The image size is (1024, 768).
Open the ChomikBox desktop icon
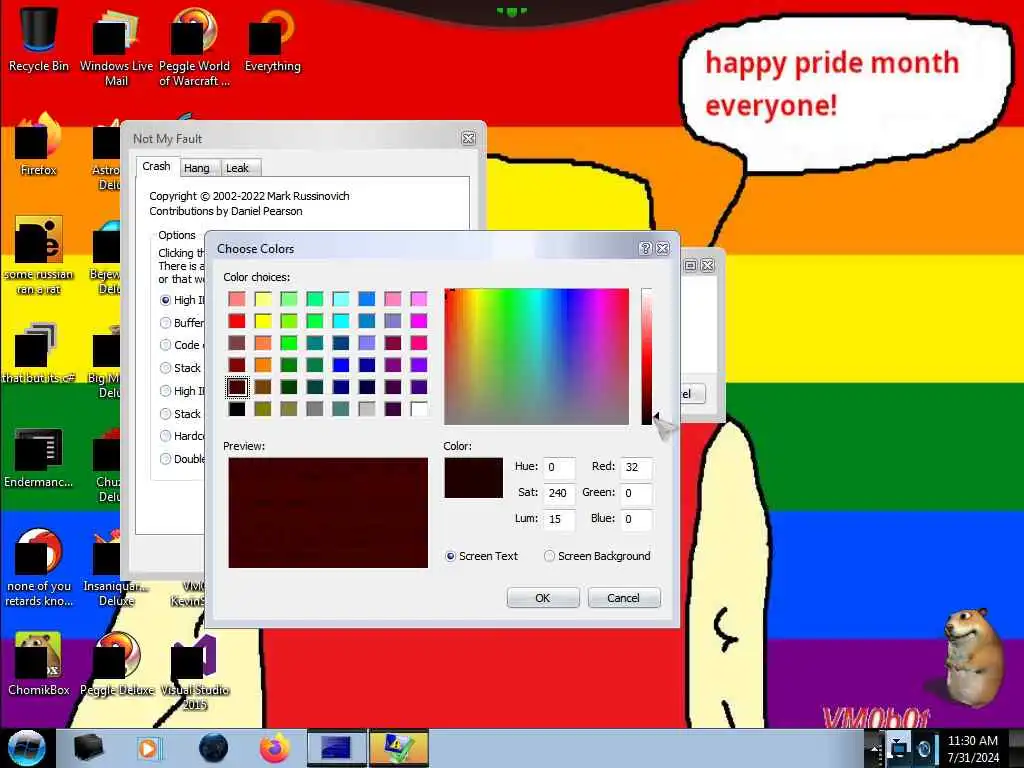tap(39, 664)
